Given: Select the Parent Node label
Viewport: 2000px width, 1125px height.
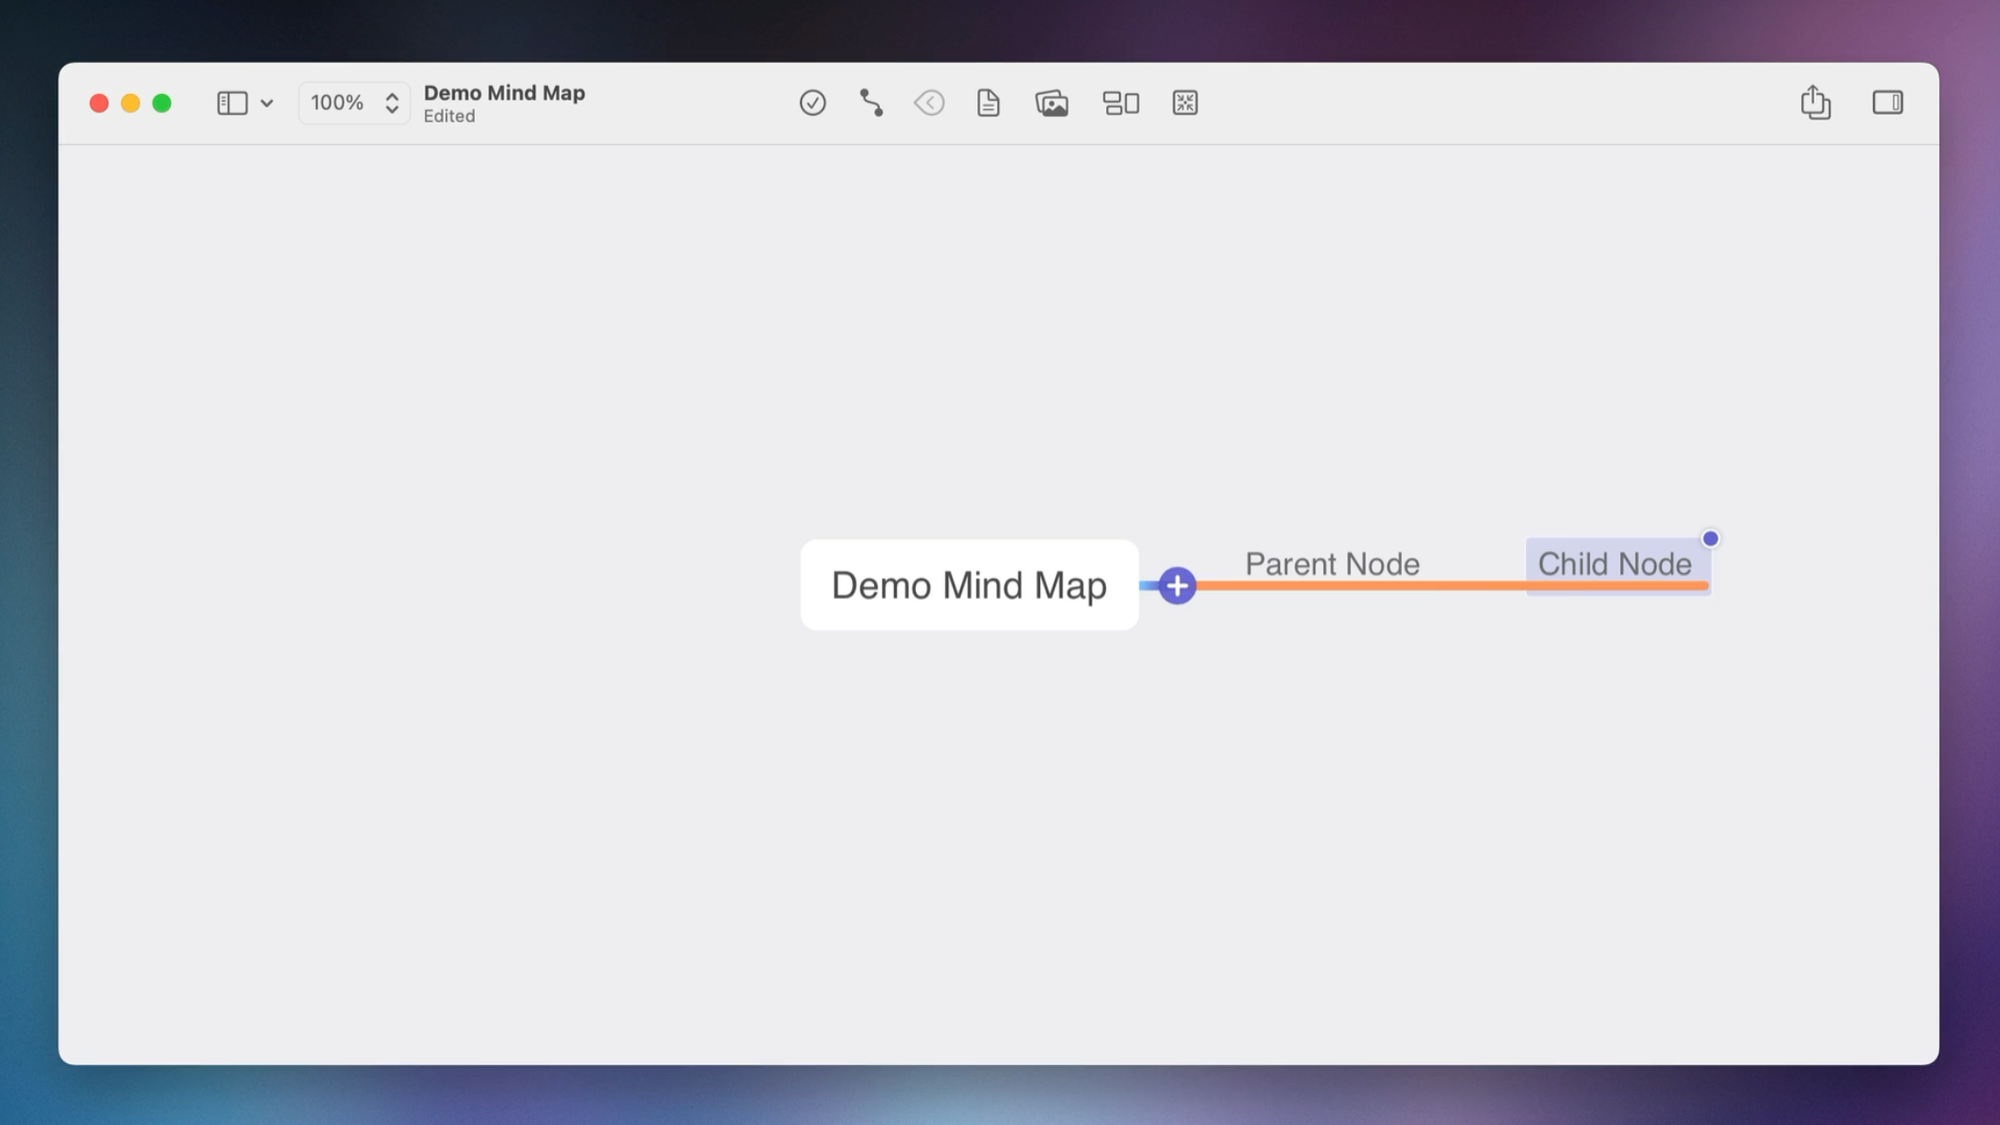Looking at the screenshot, I should [1331, 564].
